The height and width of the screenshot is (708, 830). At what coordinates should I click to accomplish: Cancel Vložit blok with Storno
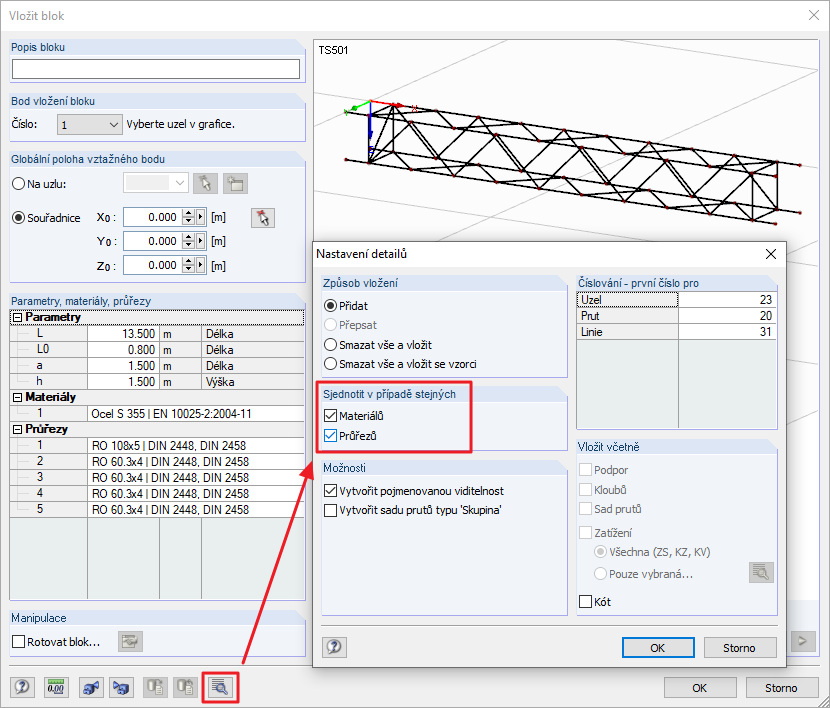point(781,687)
